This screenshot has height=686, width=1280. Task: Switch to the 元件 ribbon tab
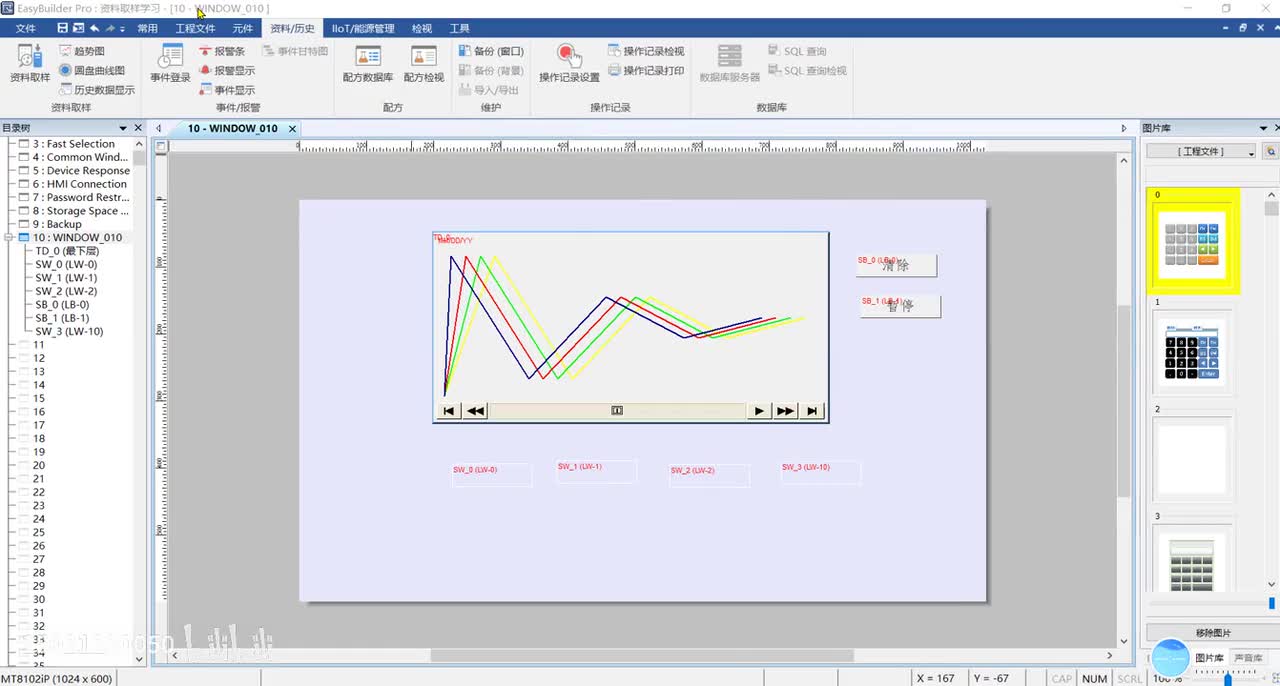[x=242, y=28]
